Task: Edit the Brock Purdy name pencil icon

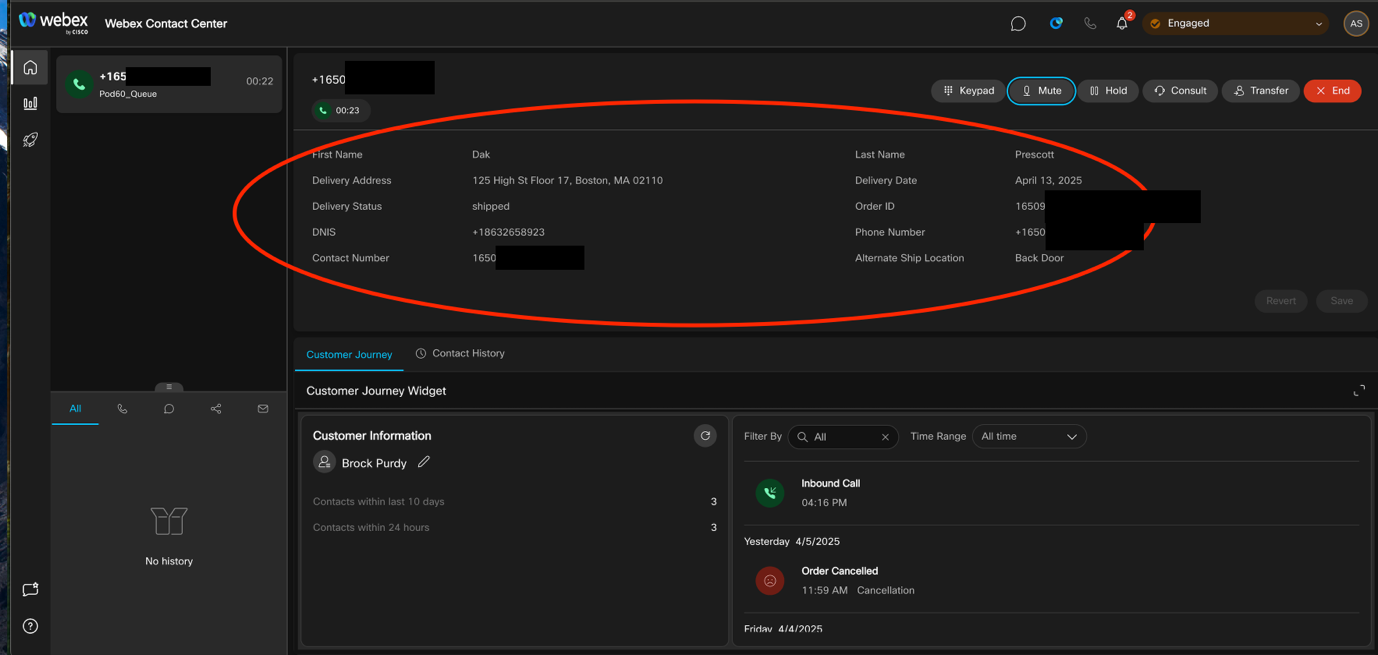Action: click(424, 462)
